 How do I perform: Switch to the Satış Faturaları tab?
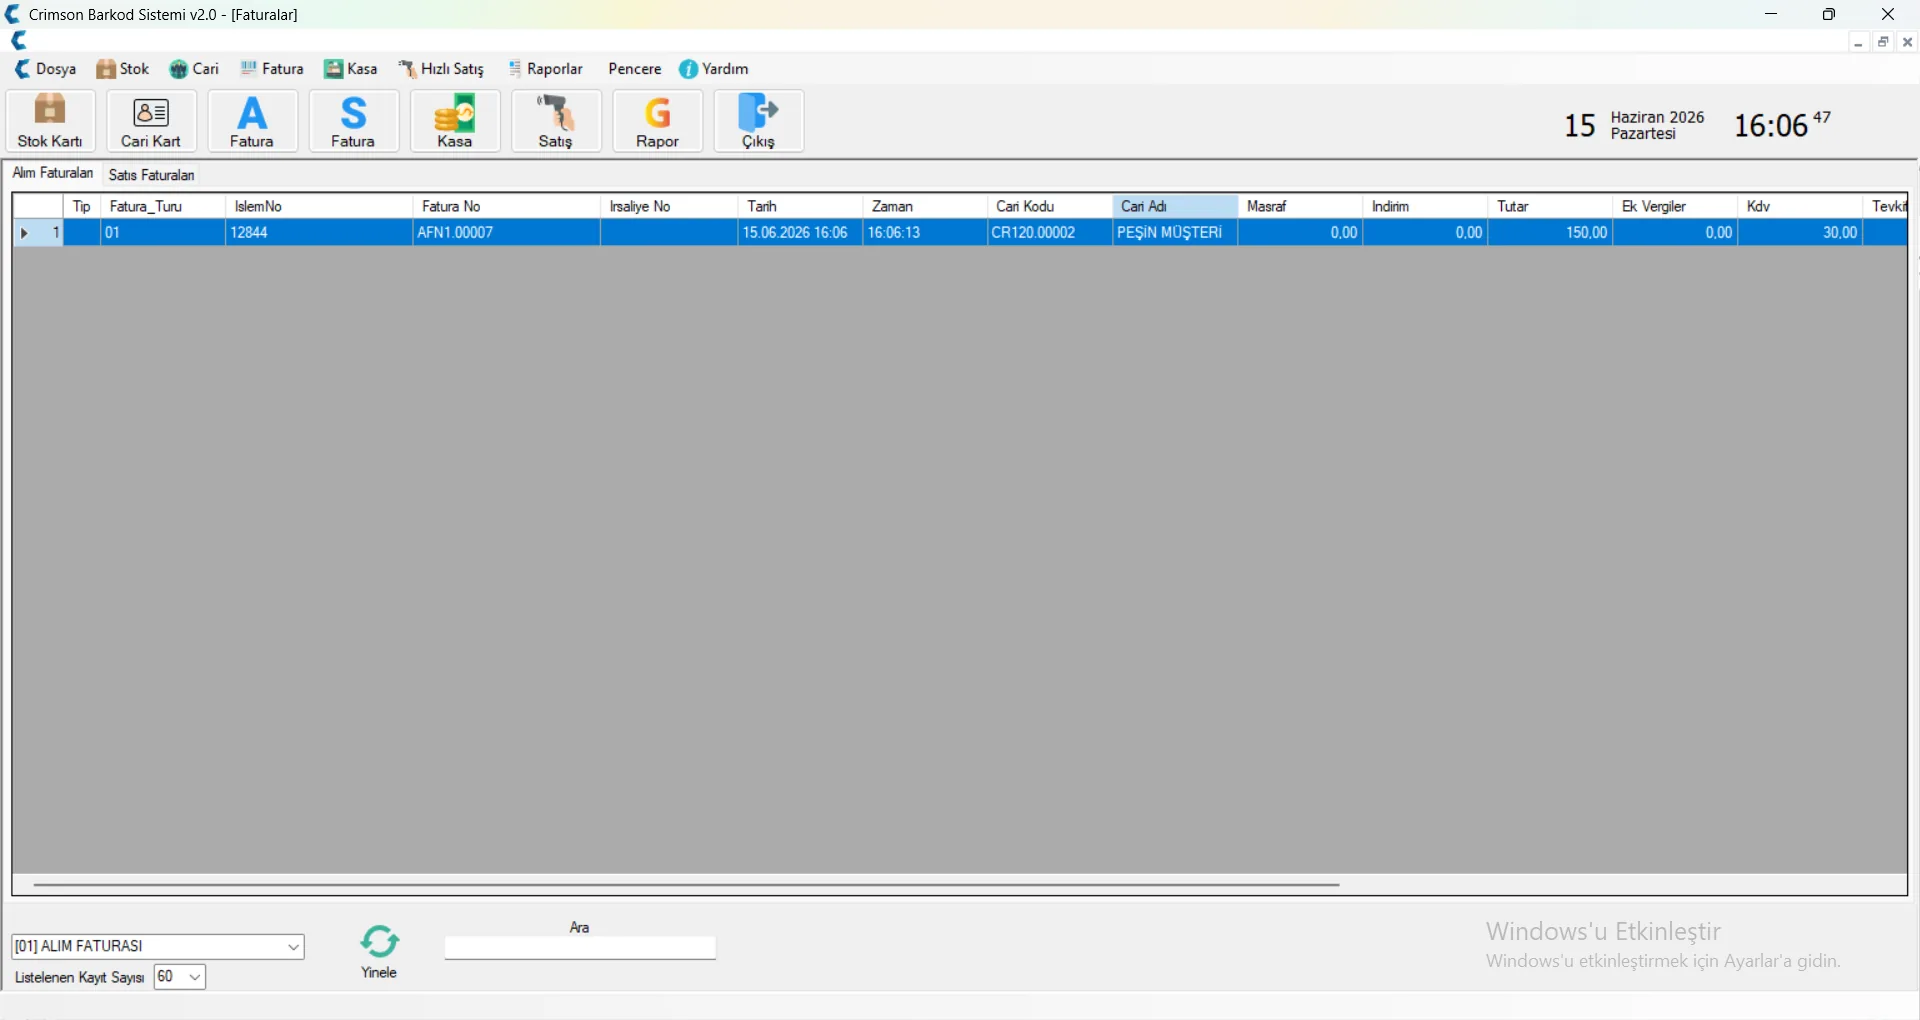point(152,175)
